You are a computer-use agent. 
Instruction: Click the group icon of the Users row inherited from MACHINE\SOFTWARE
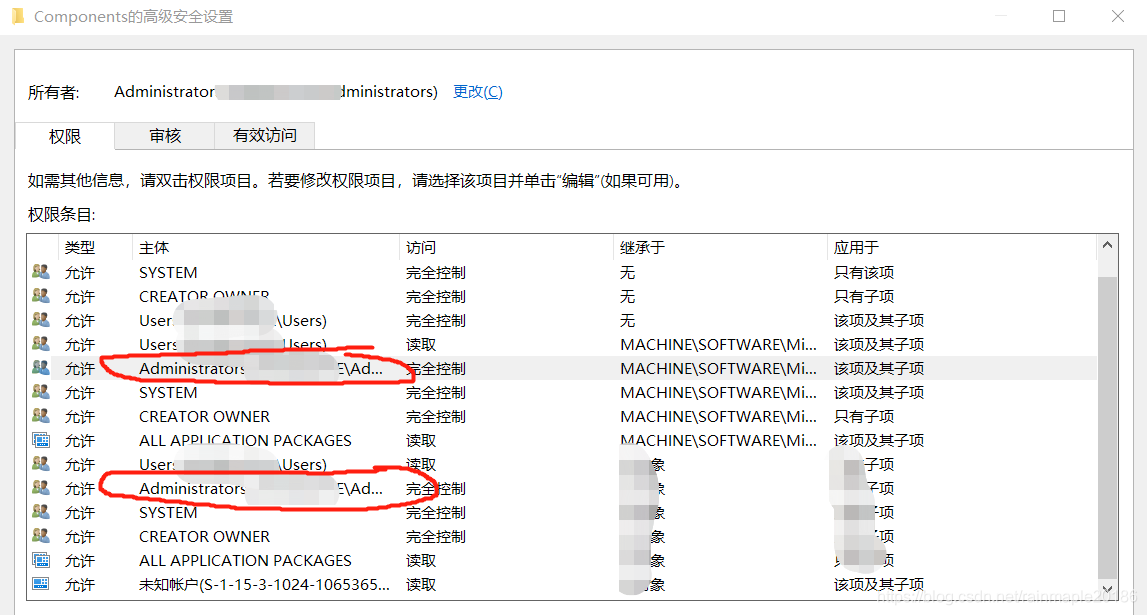(x=41, y=344)
